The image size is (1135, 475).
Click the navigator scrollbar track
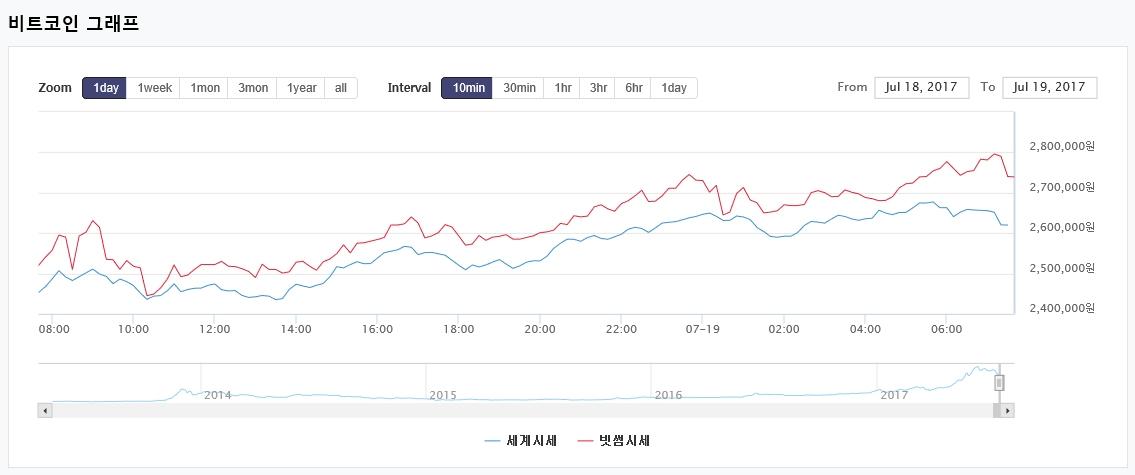(500, 410)
